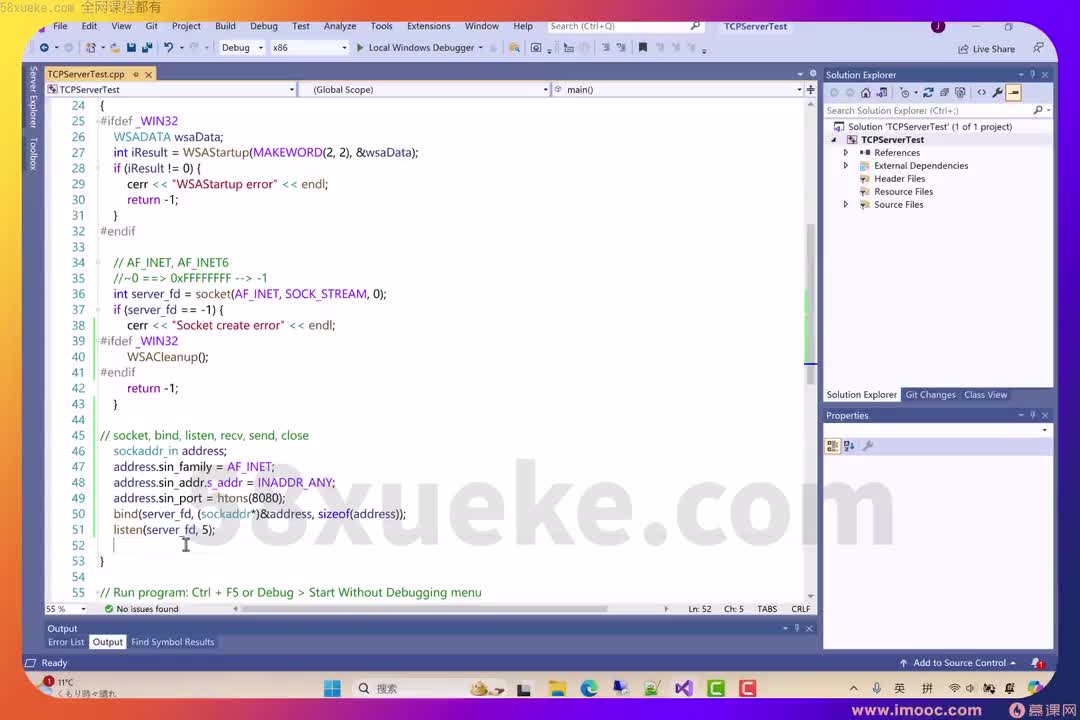Start Local Windows Debugger with play icon
This screenshot has height=720, width=1080.
360,48
